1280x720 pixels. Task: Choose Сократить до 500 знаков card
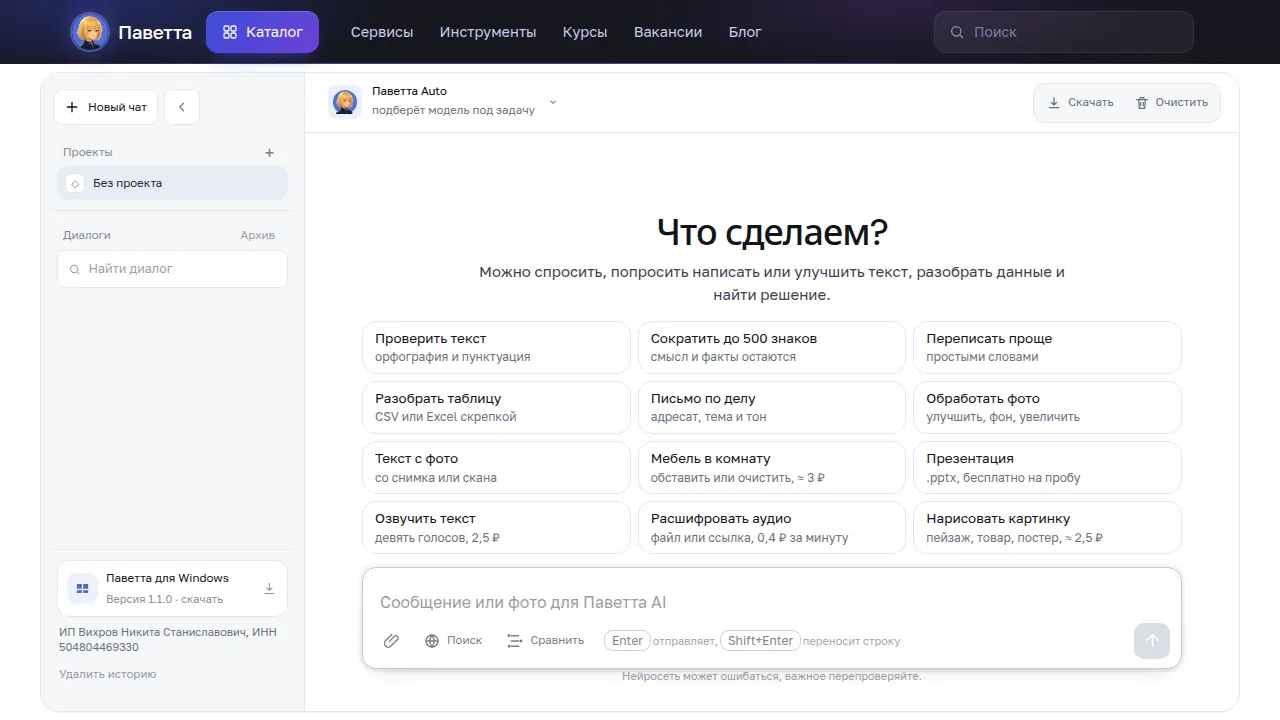tap(772, 348)
